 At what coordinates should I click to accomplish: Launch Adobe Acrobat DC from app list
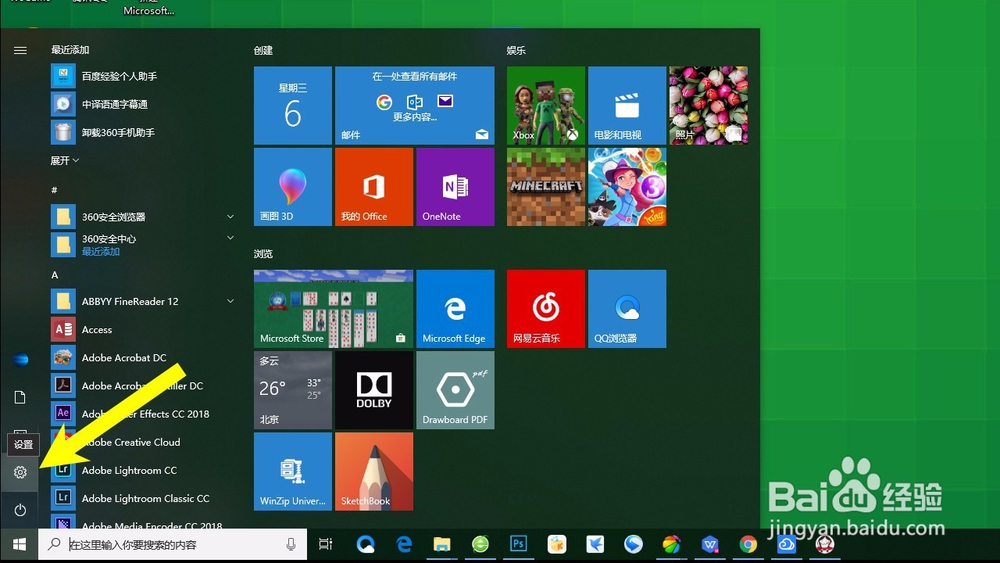pos(143,358)
